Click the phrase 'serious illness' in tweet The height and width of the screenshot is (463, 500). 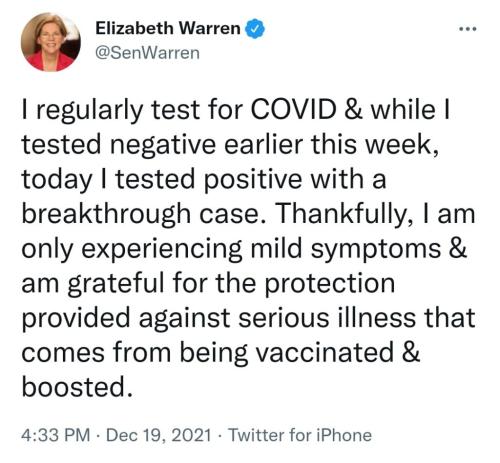(327, 317)
